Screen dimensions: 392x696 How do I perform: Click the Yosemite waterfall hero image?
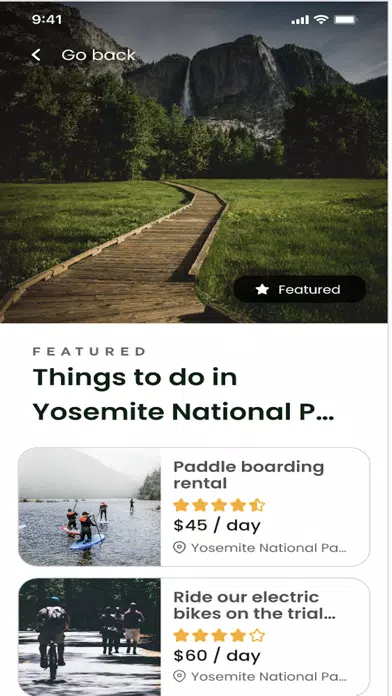[x=194, y=162]
